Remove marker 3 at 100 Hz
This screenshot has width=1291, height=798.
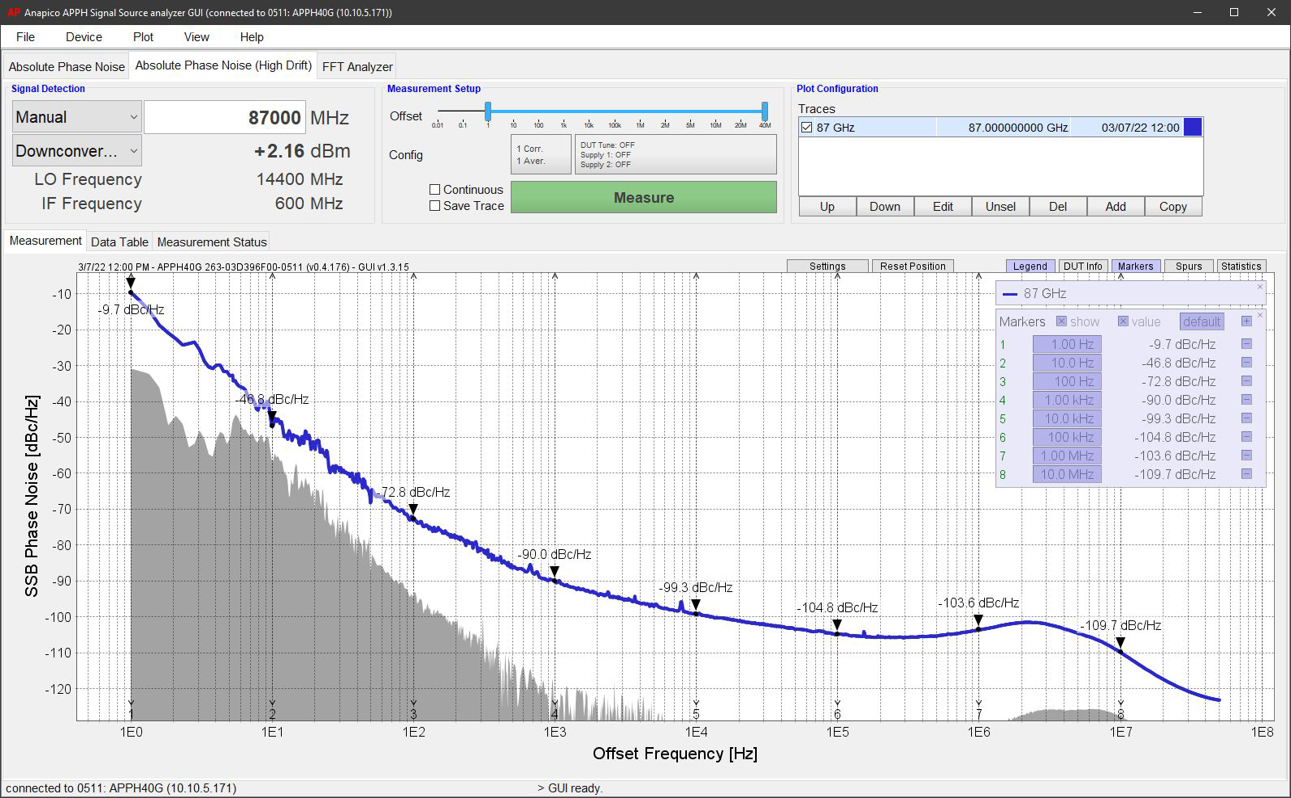pos(1246,381)
